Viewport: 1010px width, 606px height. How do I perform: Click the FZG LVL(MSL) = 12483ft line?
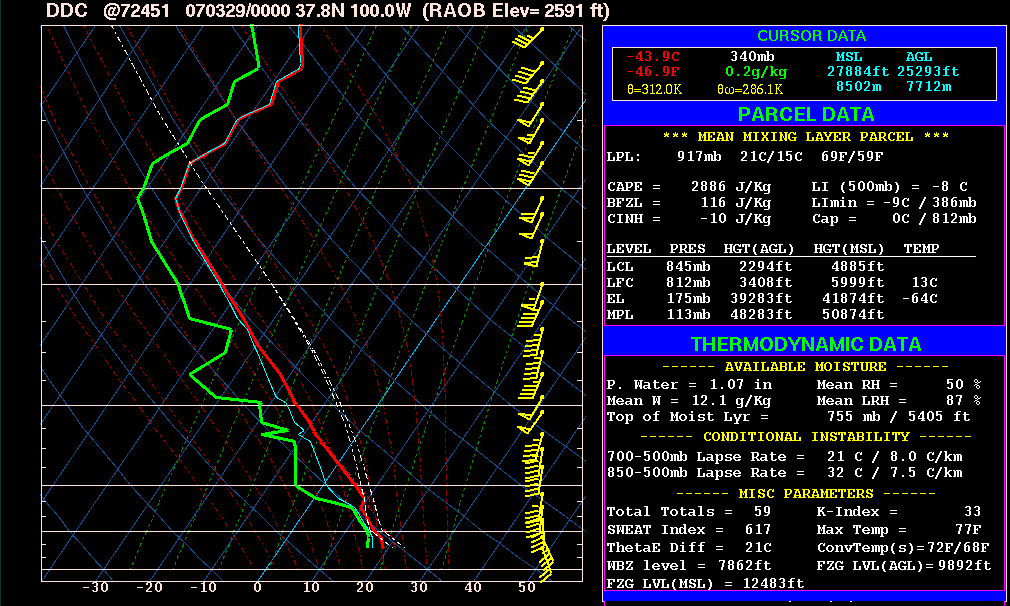click(705, 584)
